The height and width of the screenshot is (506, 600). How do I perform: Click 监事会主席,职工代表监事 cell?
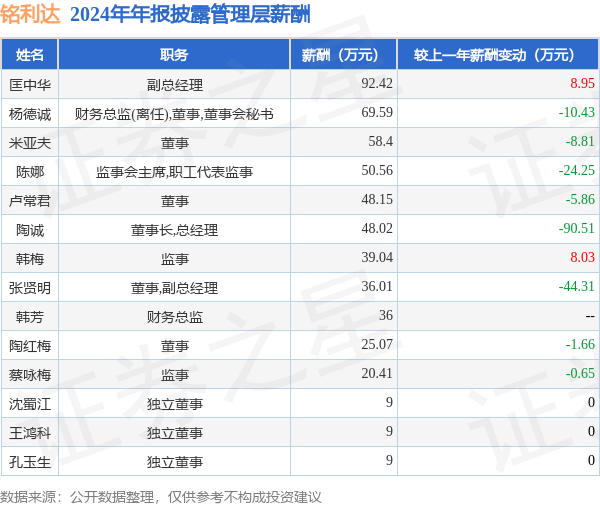174,172
